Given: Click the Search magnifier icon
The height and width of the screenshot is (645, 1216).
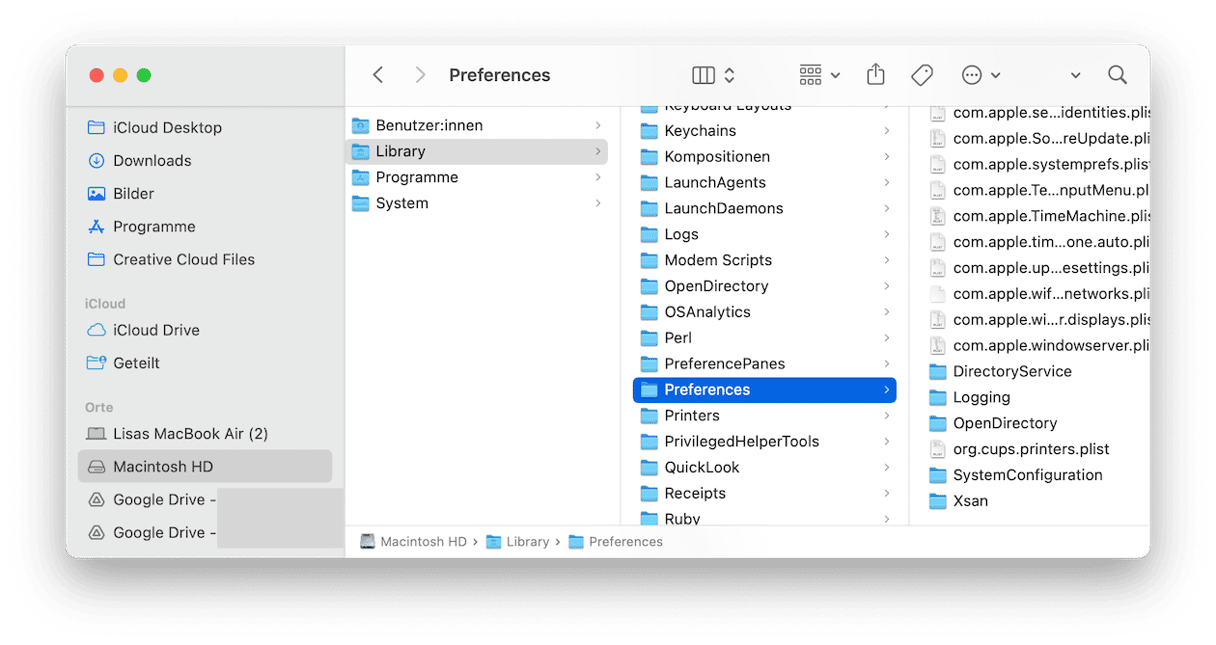Looking at the screenshot, I should tap(1117, 75).
